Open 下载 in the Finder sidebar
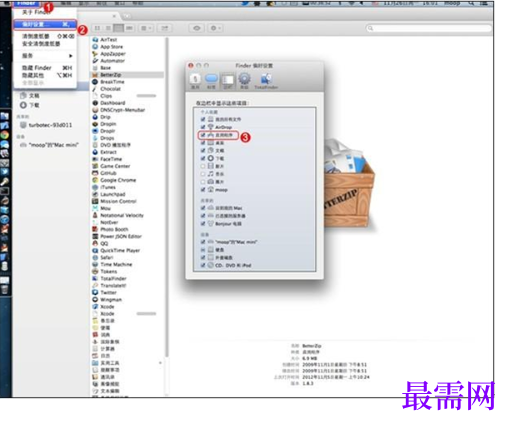This screenshot has height=427, width=514. pos(29,105)
